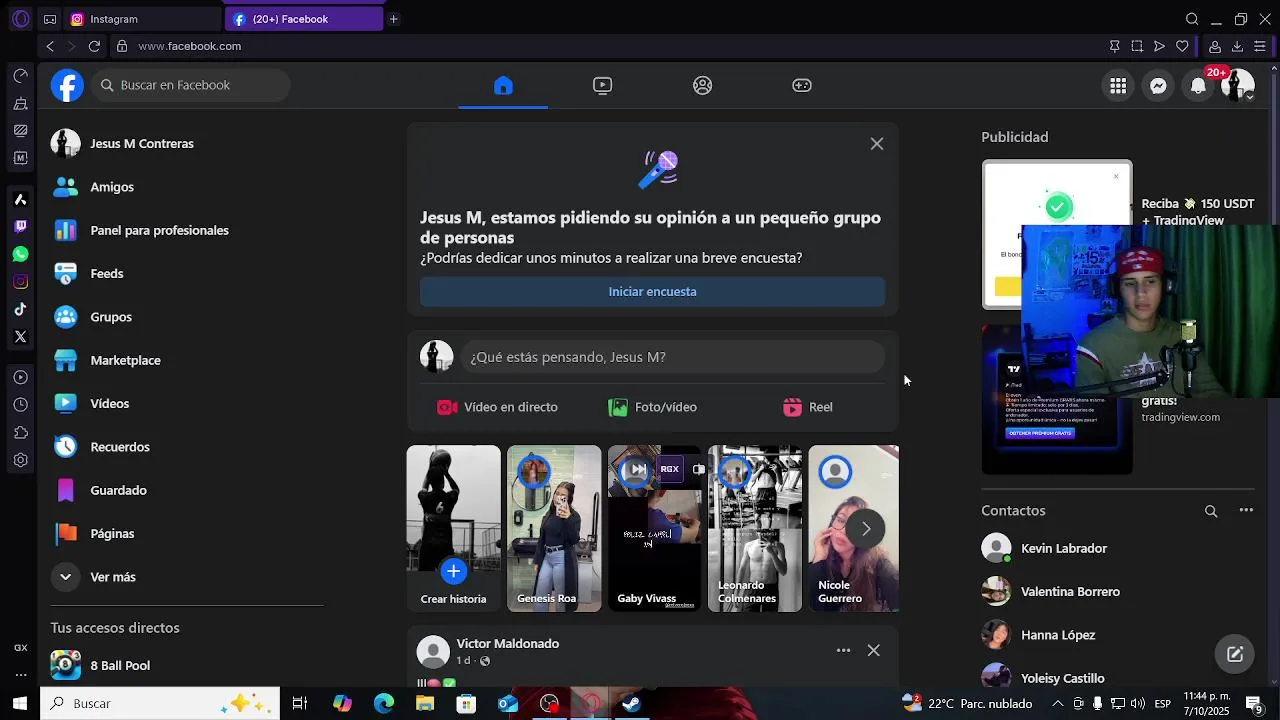
Task: Switch to the Instagram browser tab
Action: pos(142,19)
